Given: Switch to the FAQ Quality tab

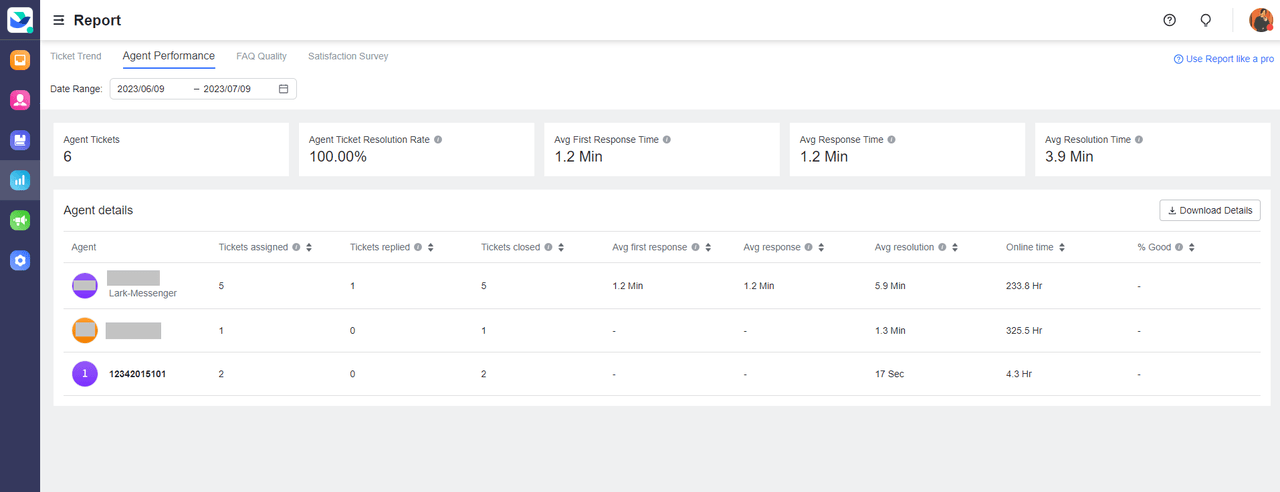Looking at the screenshot, I should coord(261,57).
